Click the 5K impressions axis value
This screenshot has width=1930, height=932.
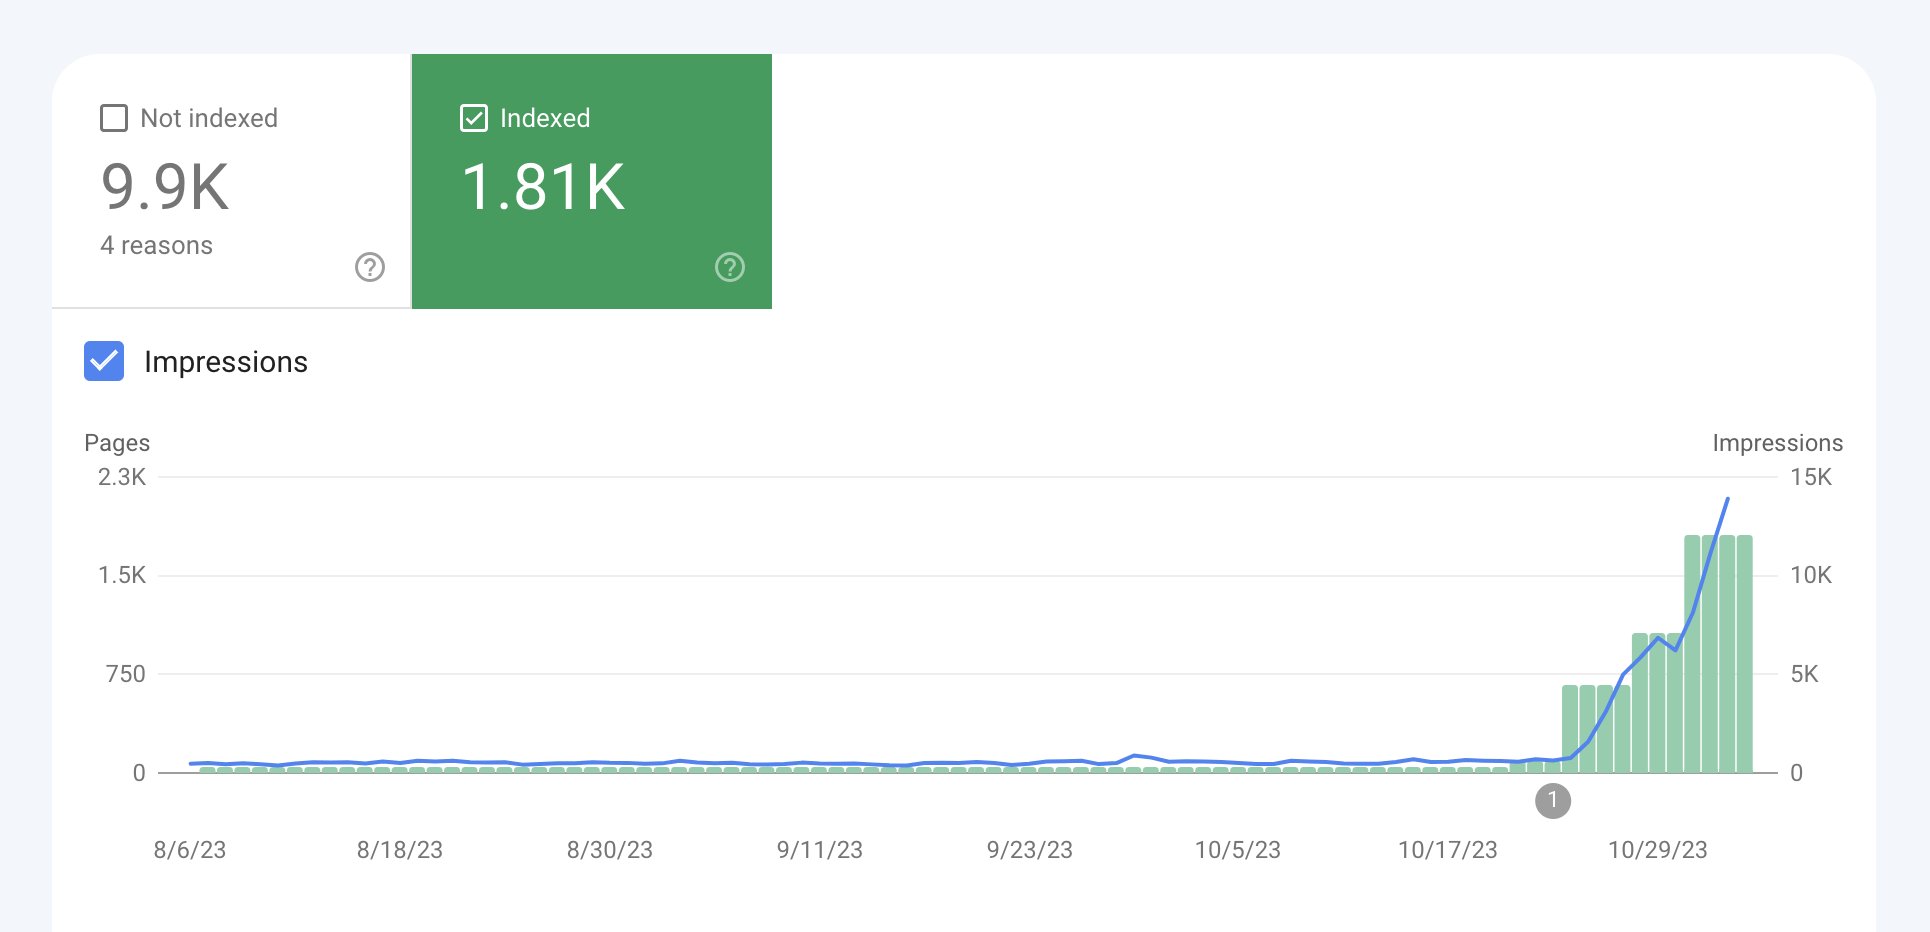pos(1805,674)
